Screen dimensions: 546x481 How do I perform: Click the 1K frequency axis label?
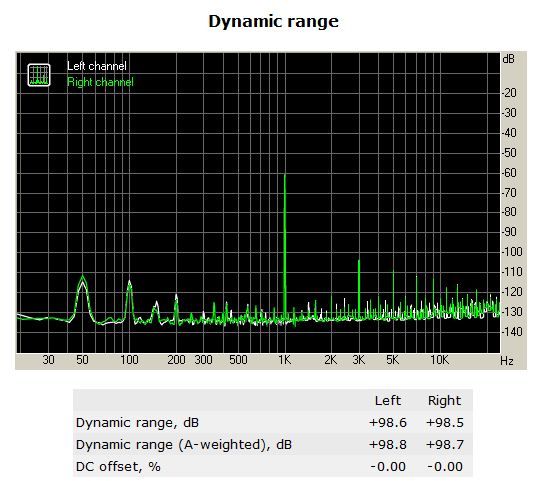tap(284, 360)
